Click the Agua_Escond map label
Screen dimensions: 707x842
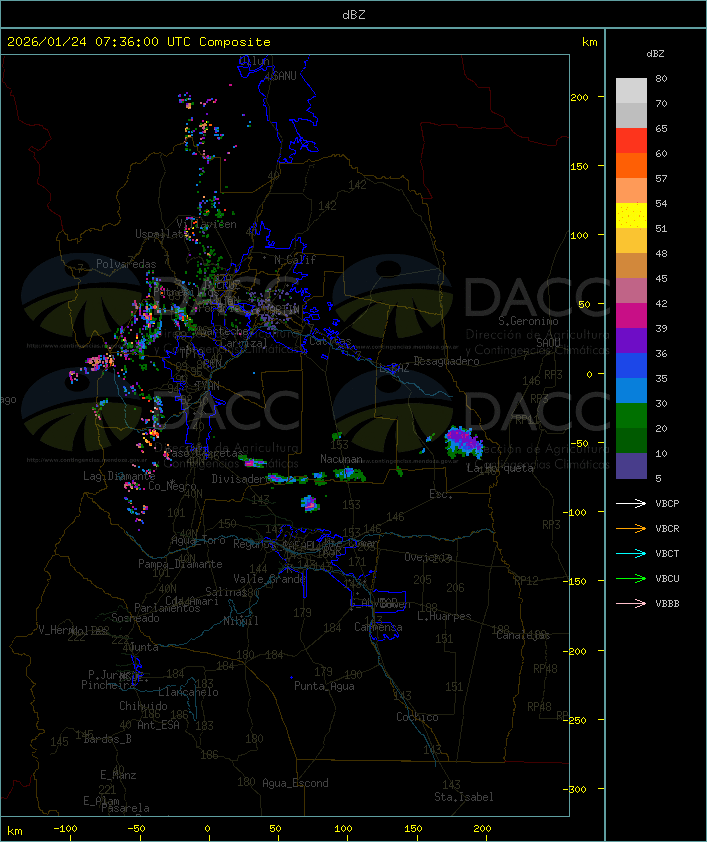tap(294, 783)
